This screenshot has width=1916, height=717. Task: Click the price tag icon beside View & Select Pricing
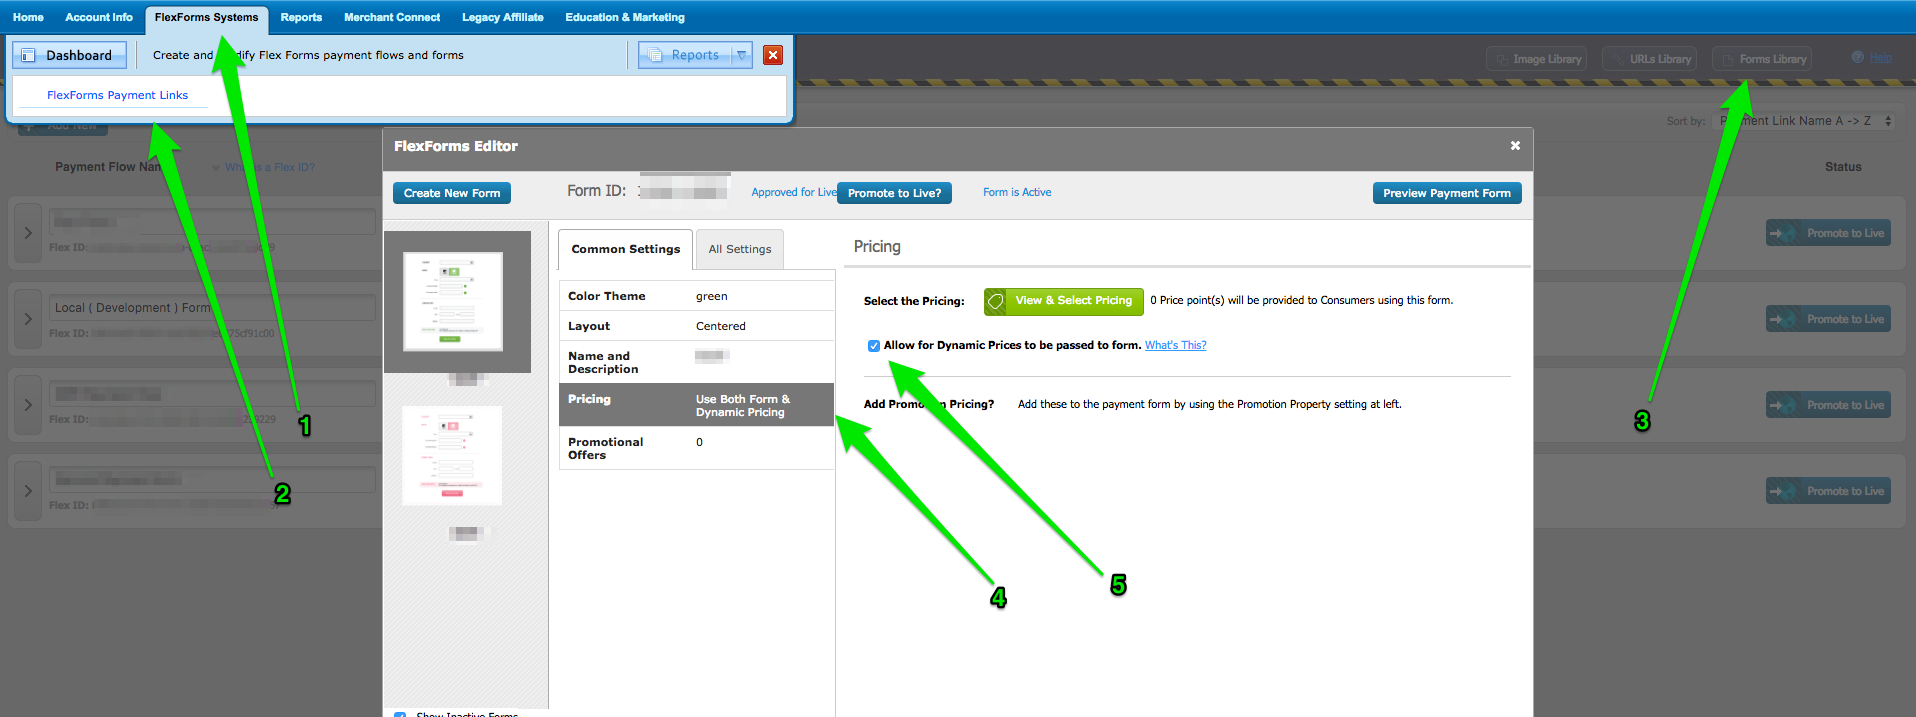click(996, 302)
